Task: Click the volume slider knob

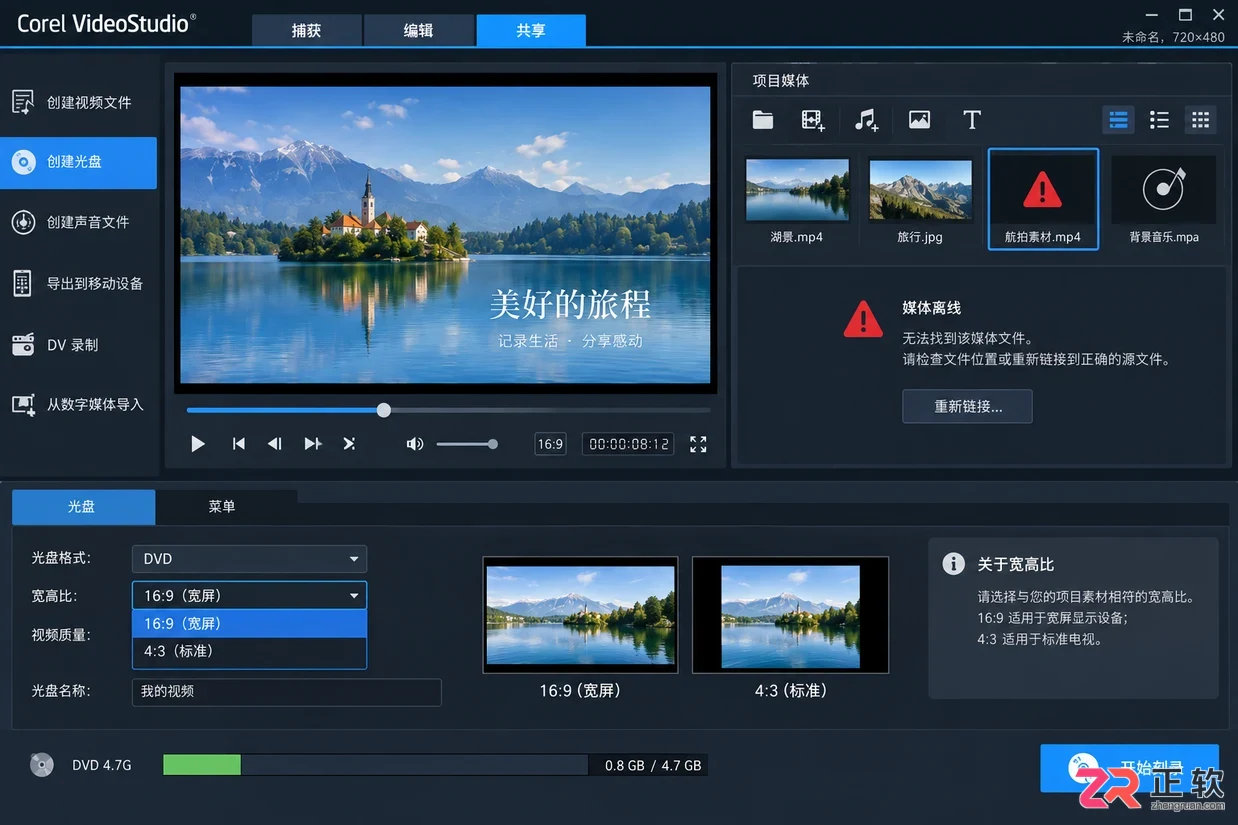Action: (493, 444)
